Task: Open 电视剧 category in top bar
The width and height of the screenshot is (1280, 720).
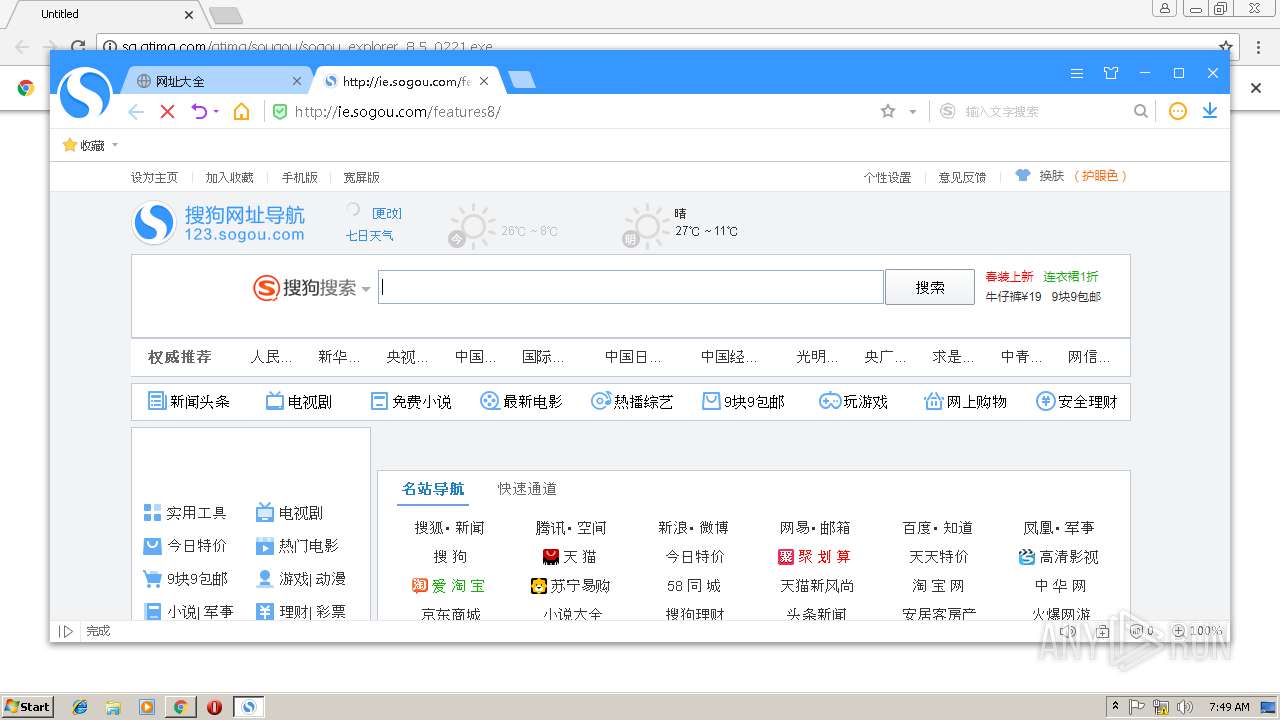Action: (299, 401)
